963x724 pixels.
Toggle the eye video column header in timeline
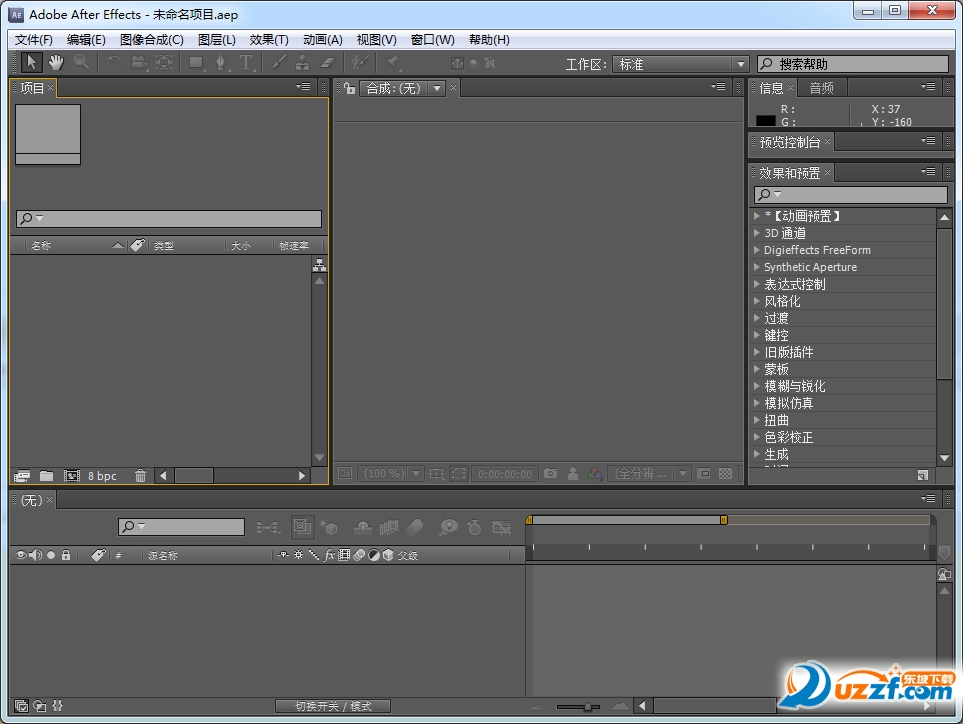pyautogui.click(x=20, y=555)
